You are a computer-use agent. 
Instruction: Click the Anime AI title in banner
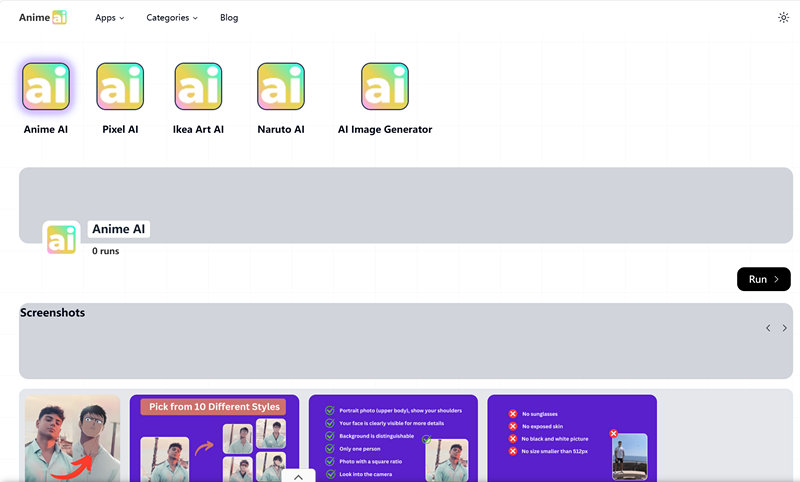coord(118,229)
